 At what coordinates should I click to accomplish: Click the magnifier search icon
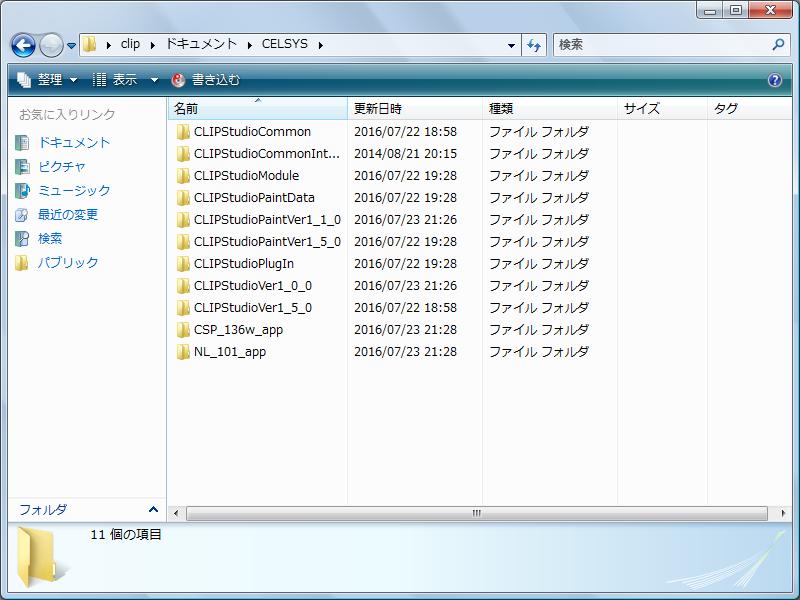pos(778,44)
